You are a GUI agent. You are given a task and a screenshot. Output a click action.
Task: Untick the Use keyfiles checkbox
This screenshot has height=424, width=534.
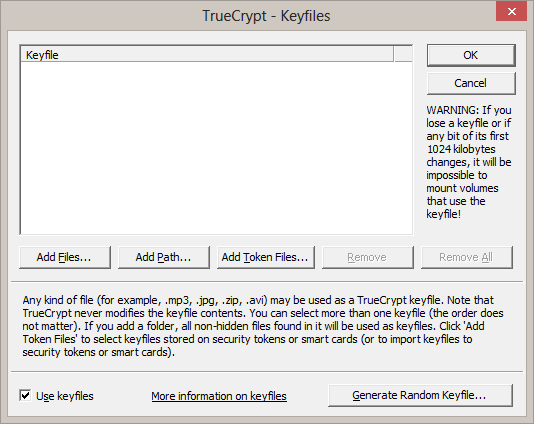point(25,395)
